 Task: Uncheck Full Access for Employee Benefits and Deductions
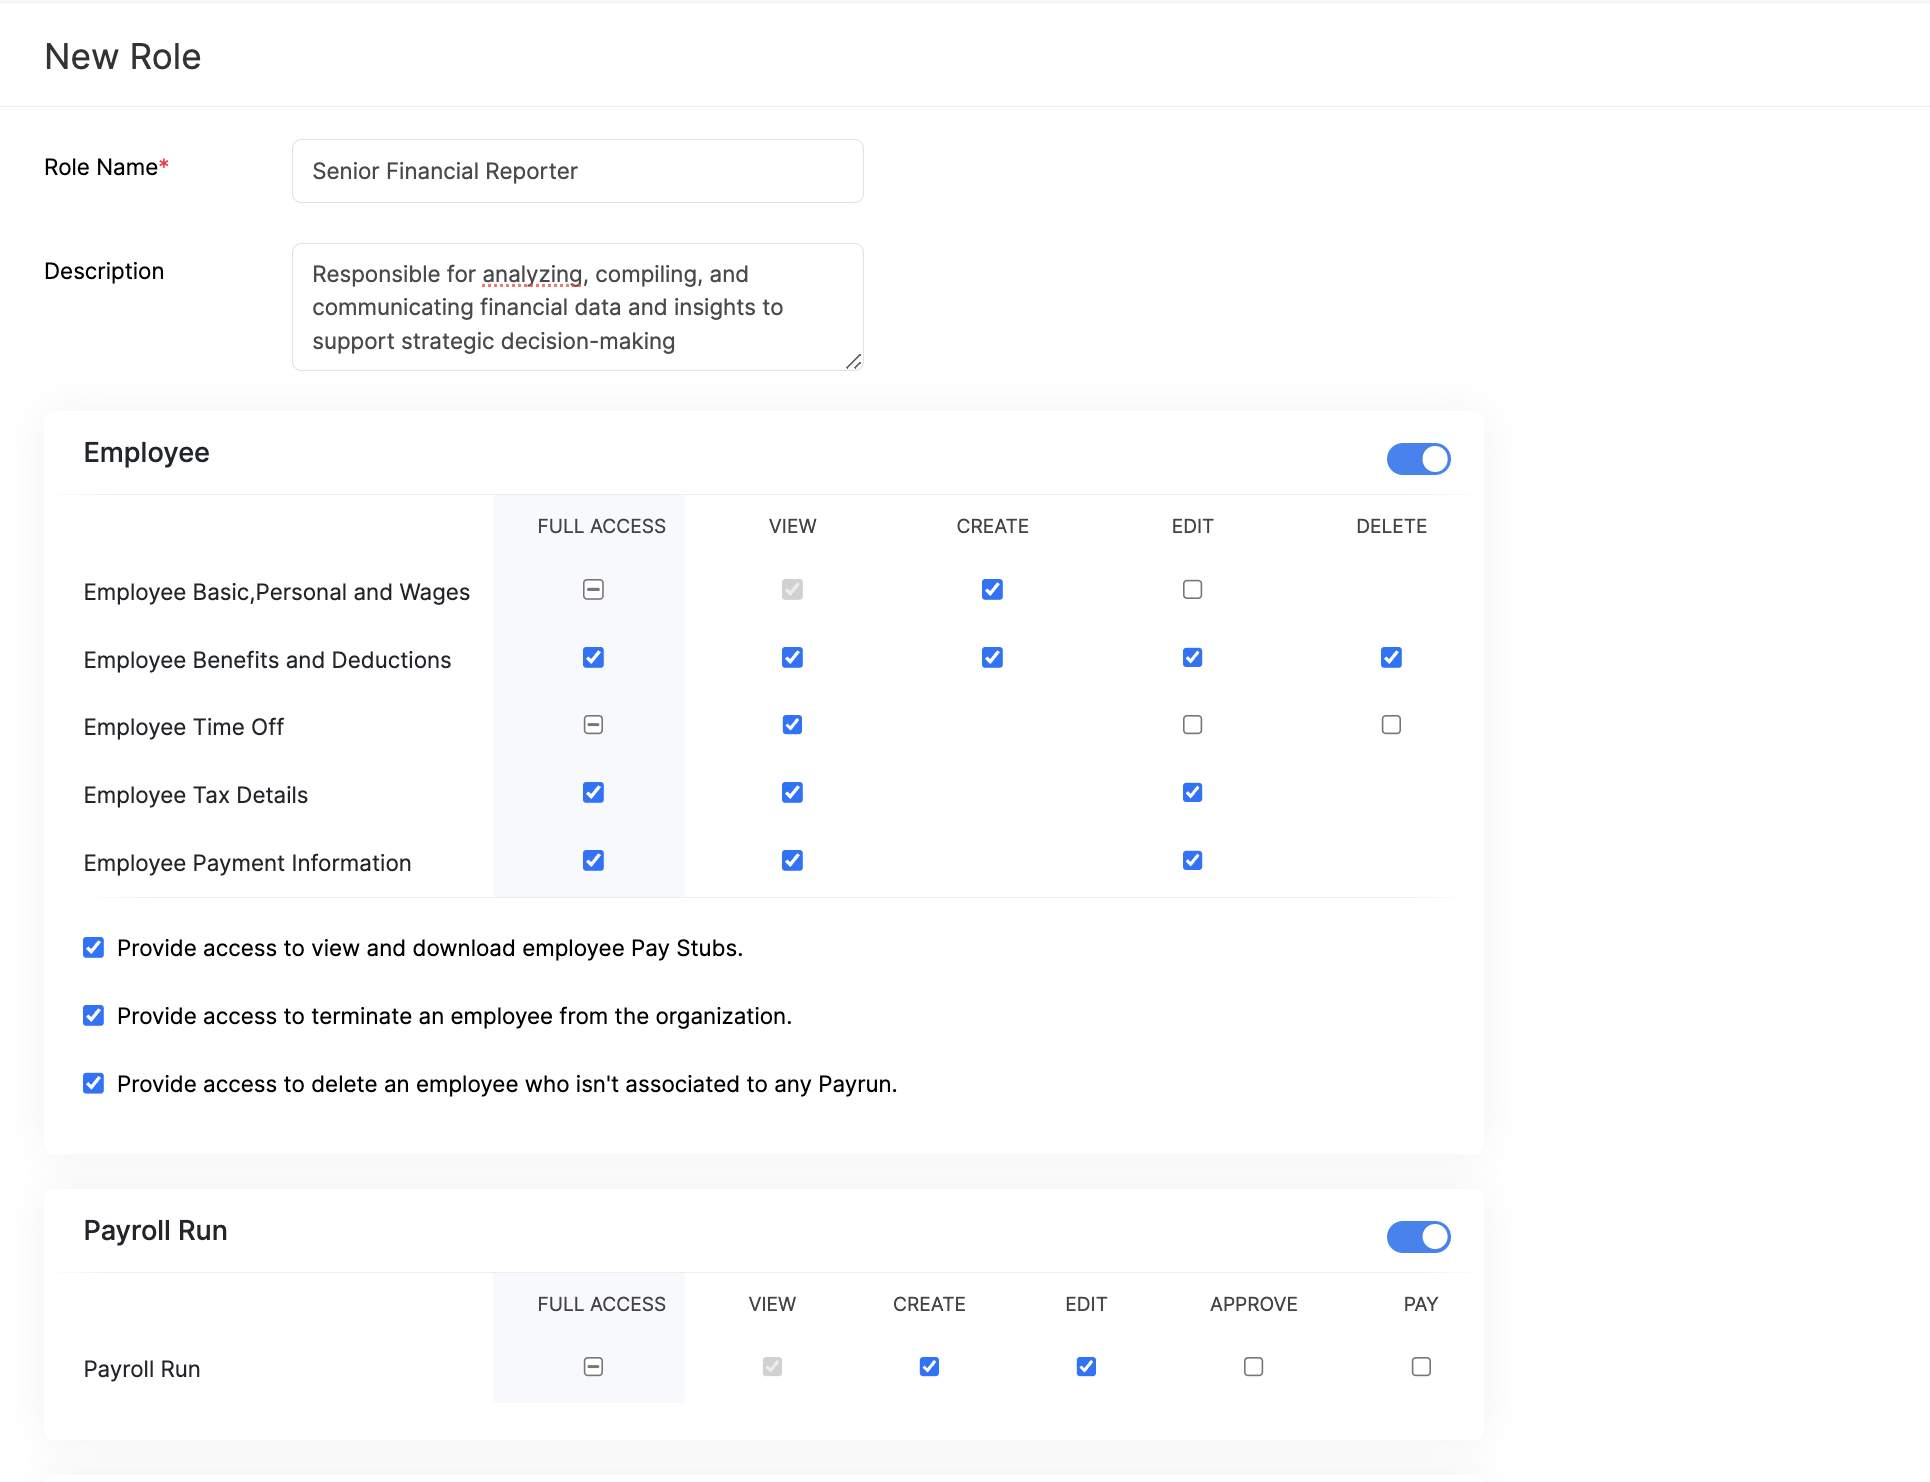[592, 657]
